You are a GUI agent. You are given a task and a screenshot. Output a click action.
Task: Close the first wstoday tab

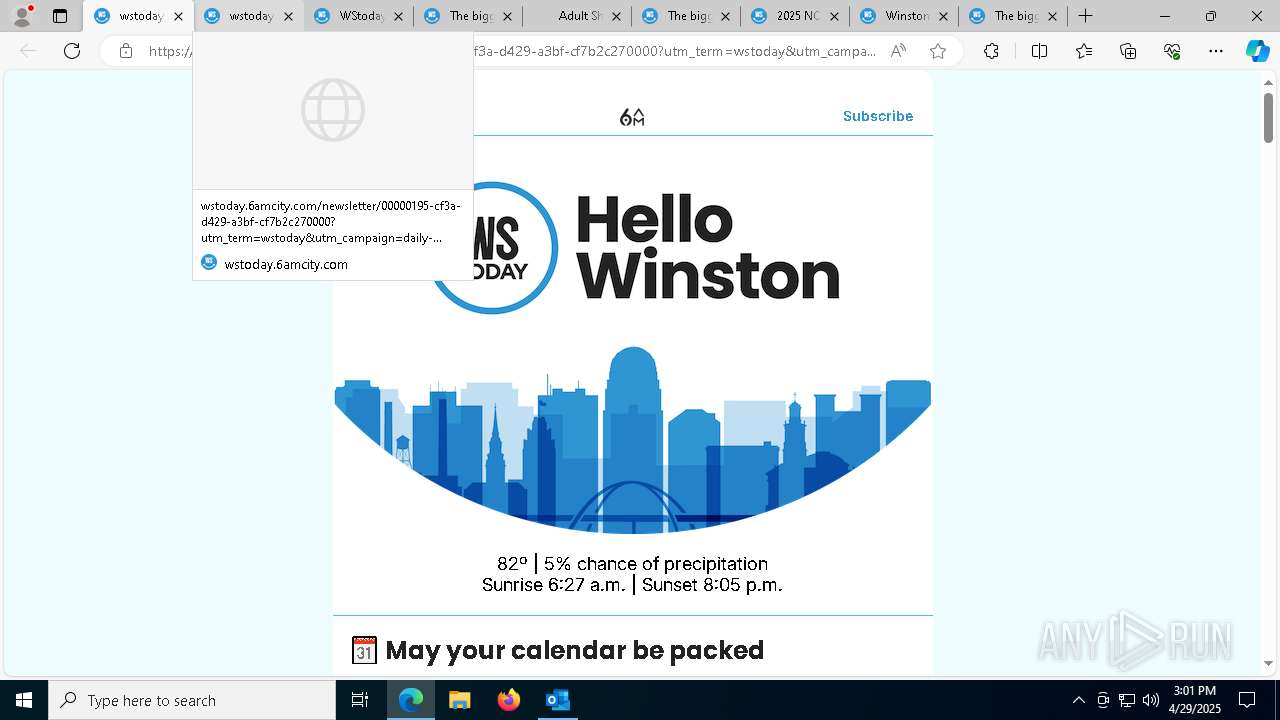click(178, 16)
